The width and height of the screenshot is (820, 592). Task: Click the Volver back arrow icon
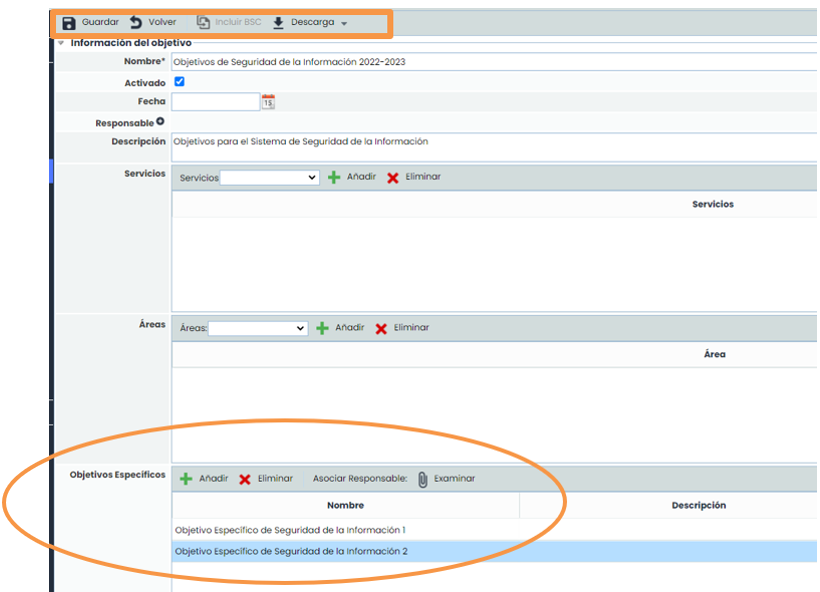tap(136, 22)
